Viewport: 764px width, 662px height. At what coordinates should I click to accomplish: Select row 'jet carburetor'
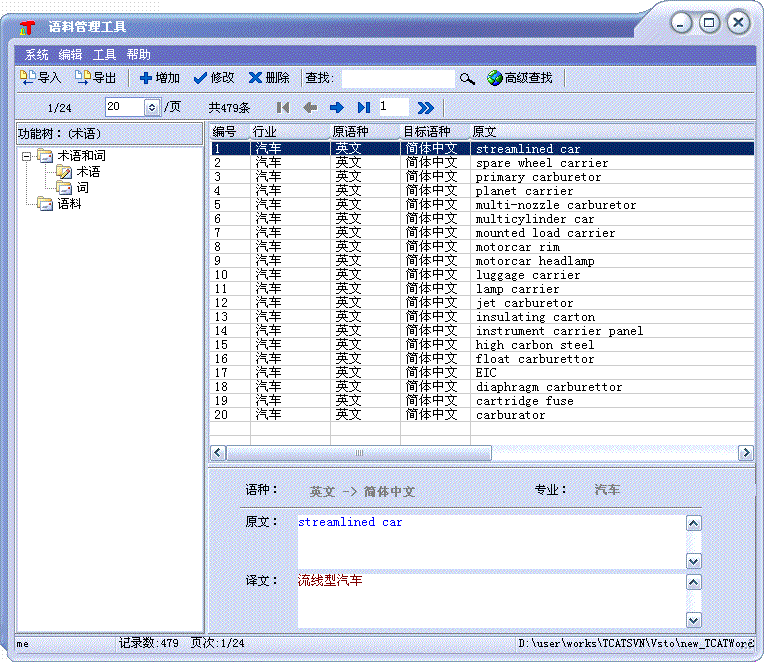click(x=482, y=303)
